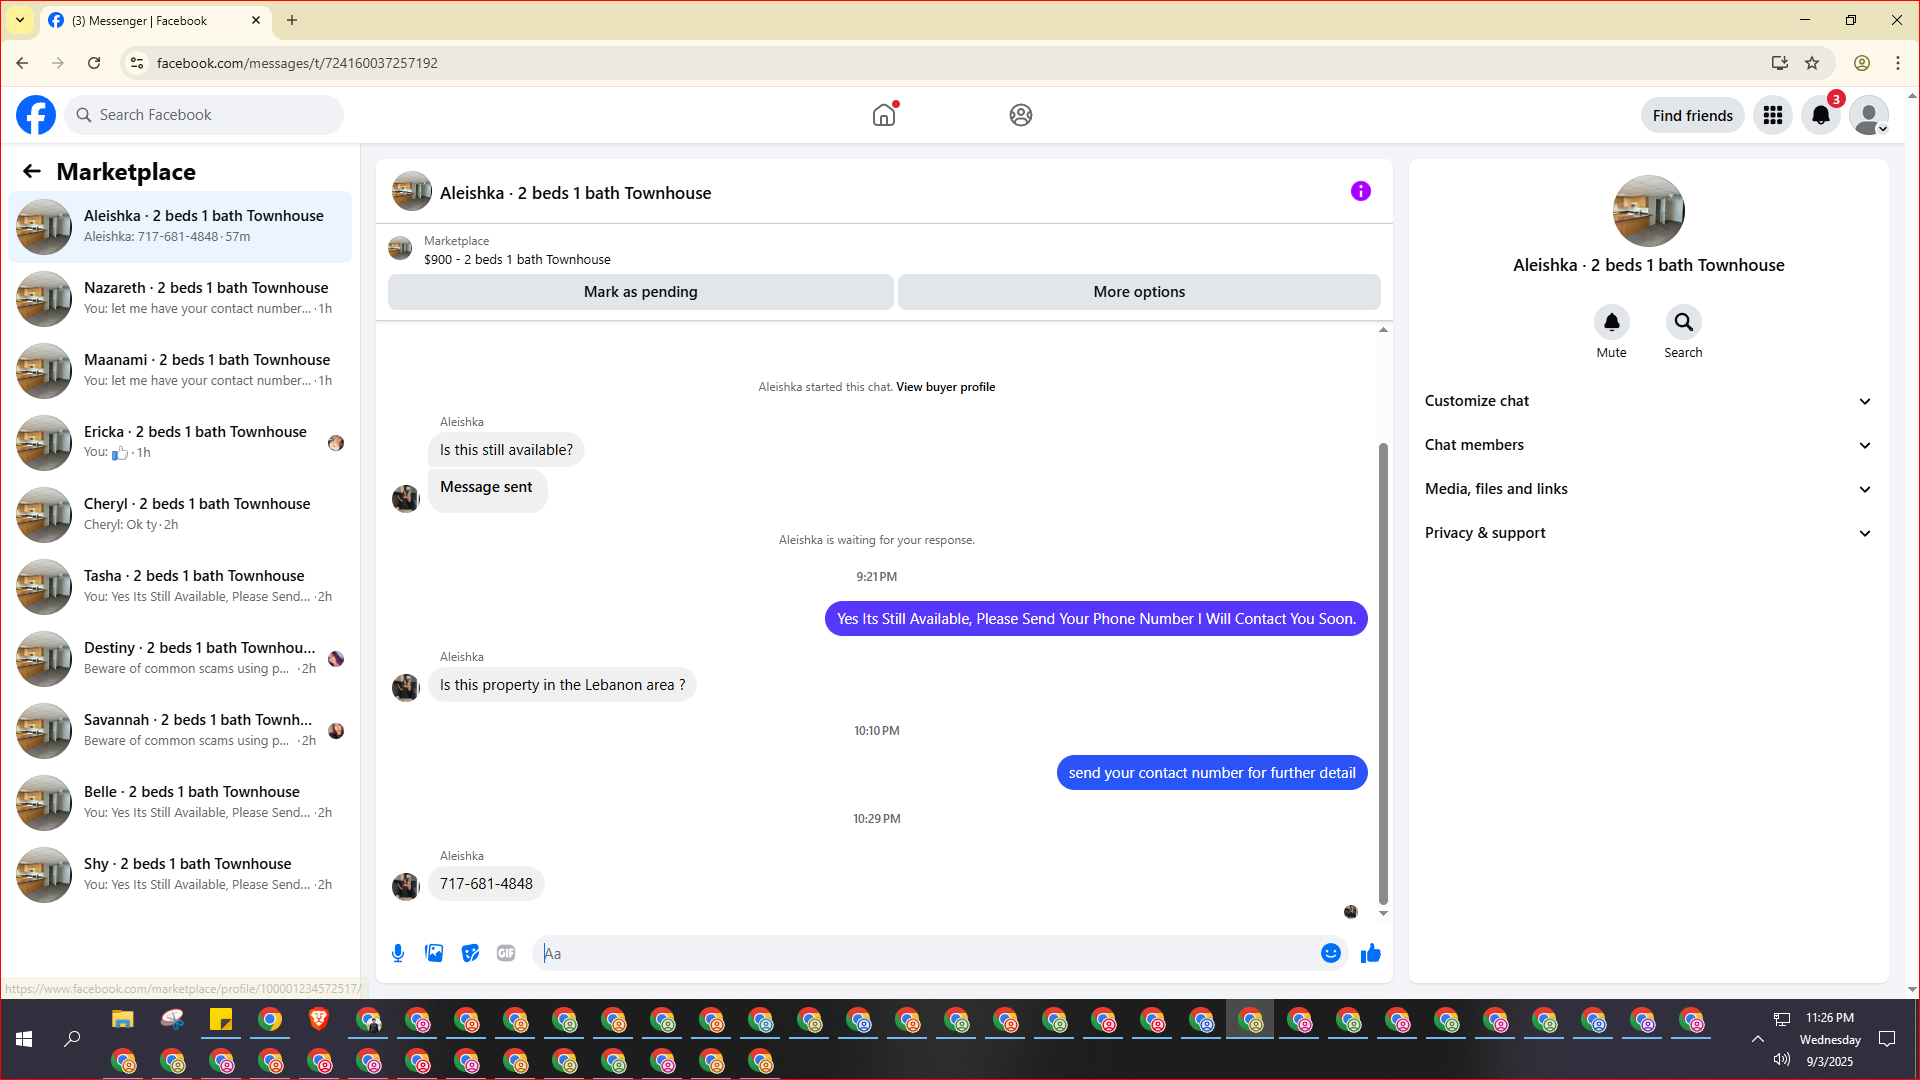The image size is (1920, 1080).
Task: Select the 'Is this property in the Lebanon area ?' message
Action: [562, 685]
